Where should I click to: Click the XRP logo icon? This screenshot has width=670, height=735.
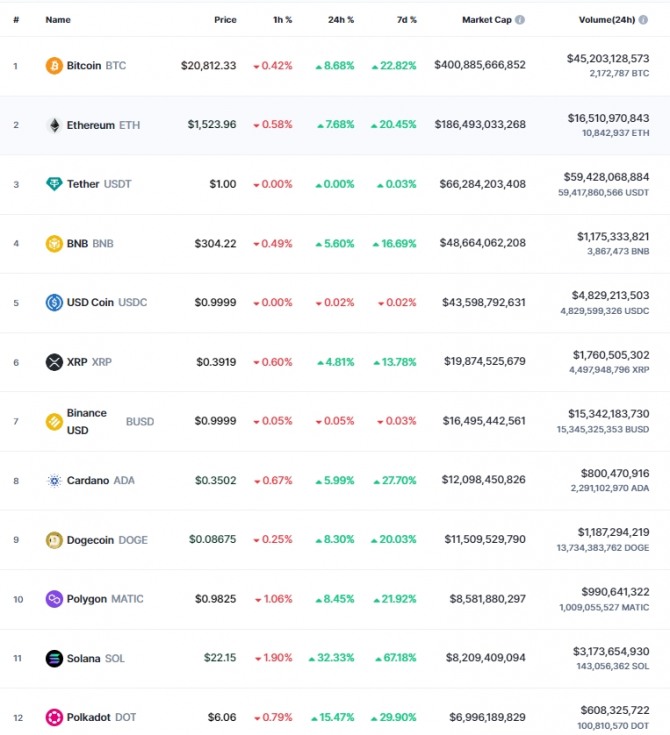[x=54, y=362]
